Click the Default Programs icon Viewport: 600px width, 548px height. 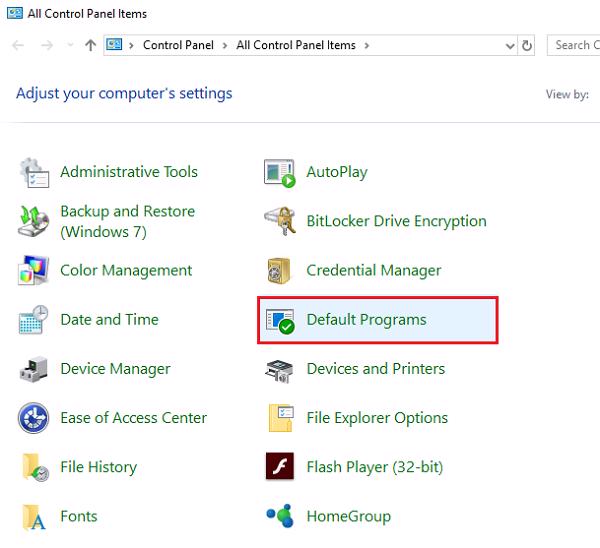(280, 321)
